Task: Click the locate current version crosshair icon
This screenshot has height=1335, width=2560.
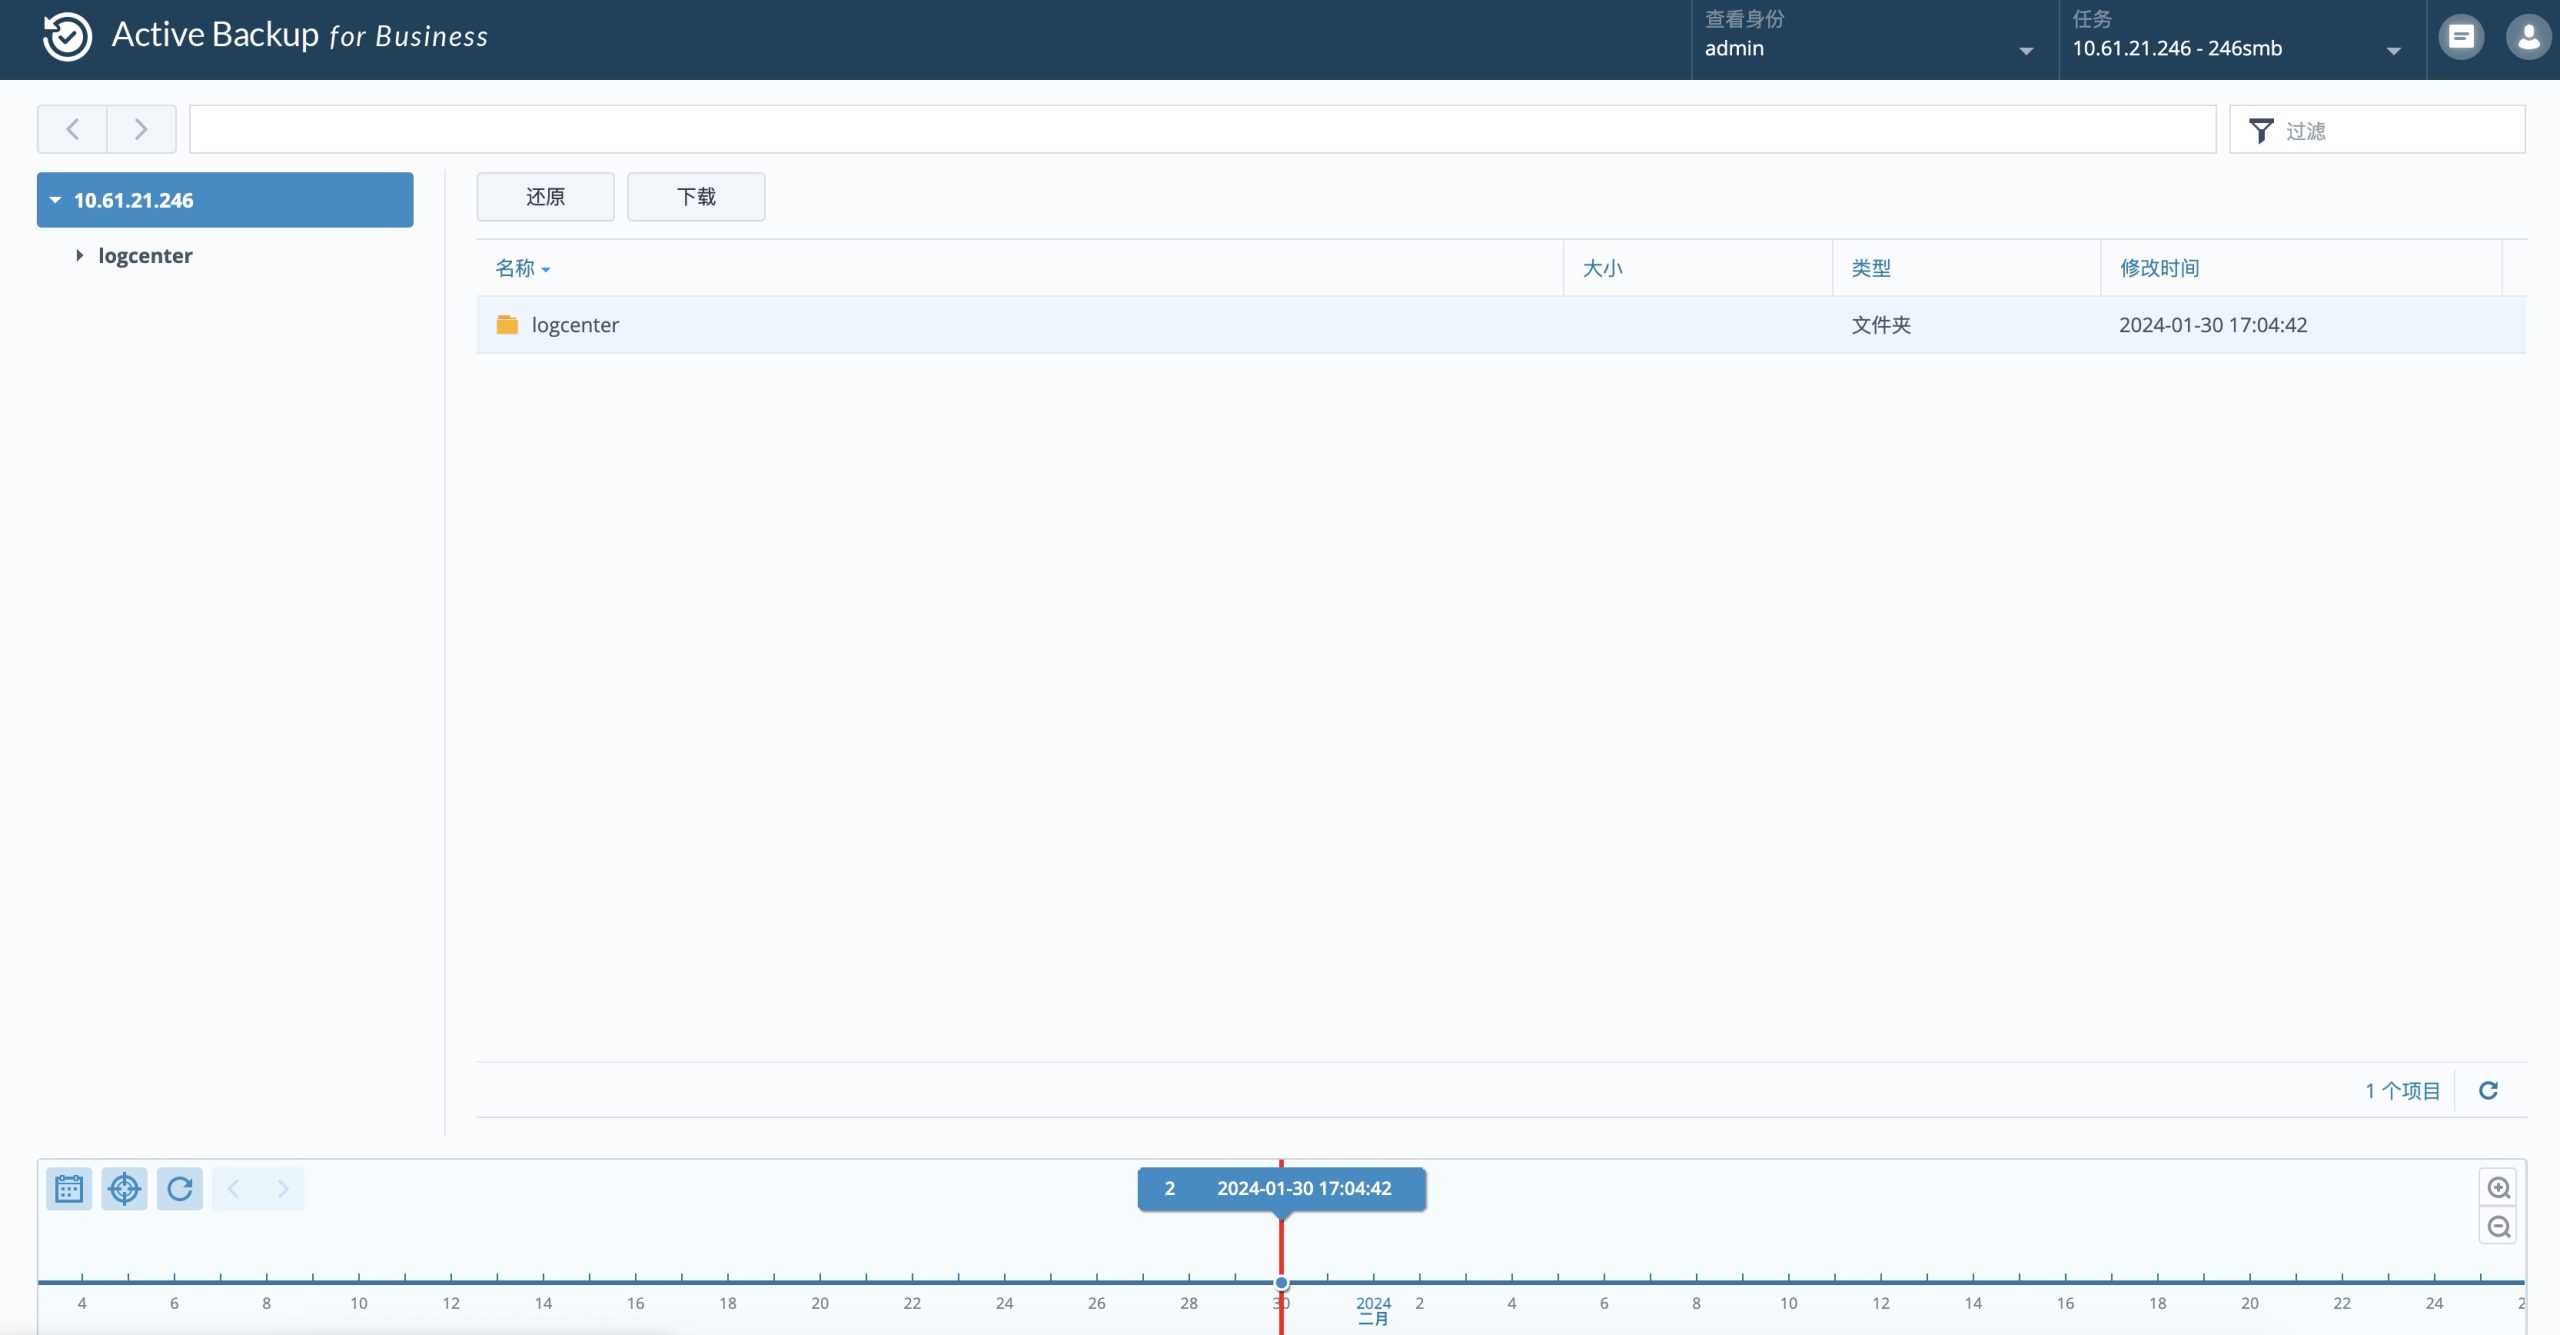Action: click(x=124, y=1189)
